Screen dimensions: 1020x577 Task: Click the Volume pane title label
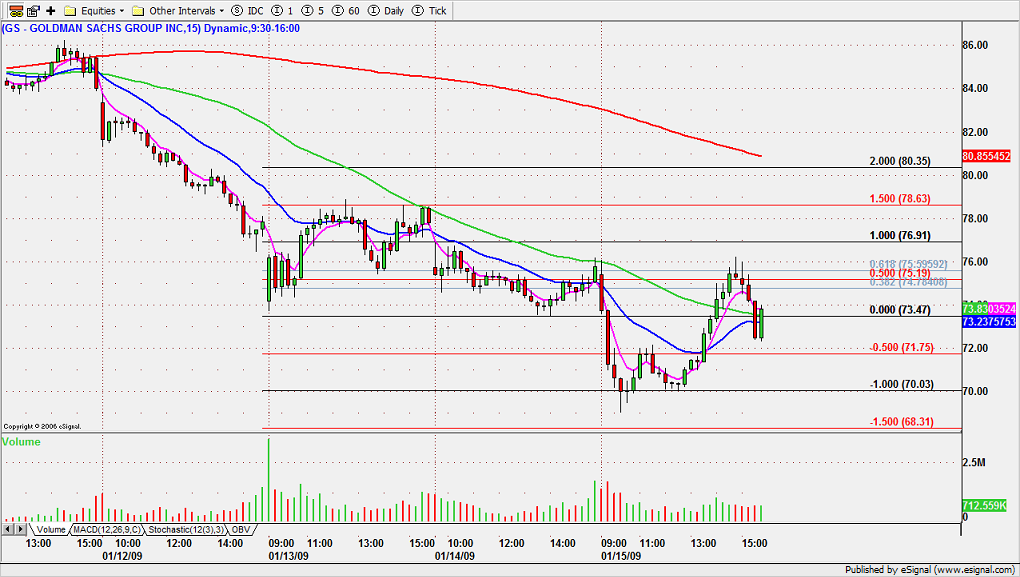click(x=21, y=442)
